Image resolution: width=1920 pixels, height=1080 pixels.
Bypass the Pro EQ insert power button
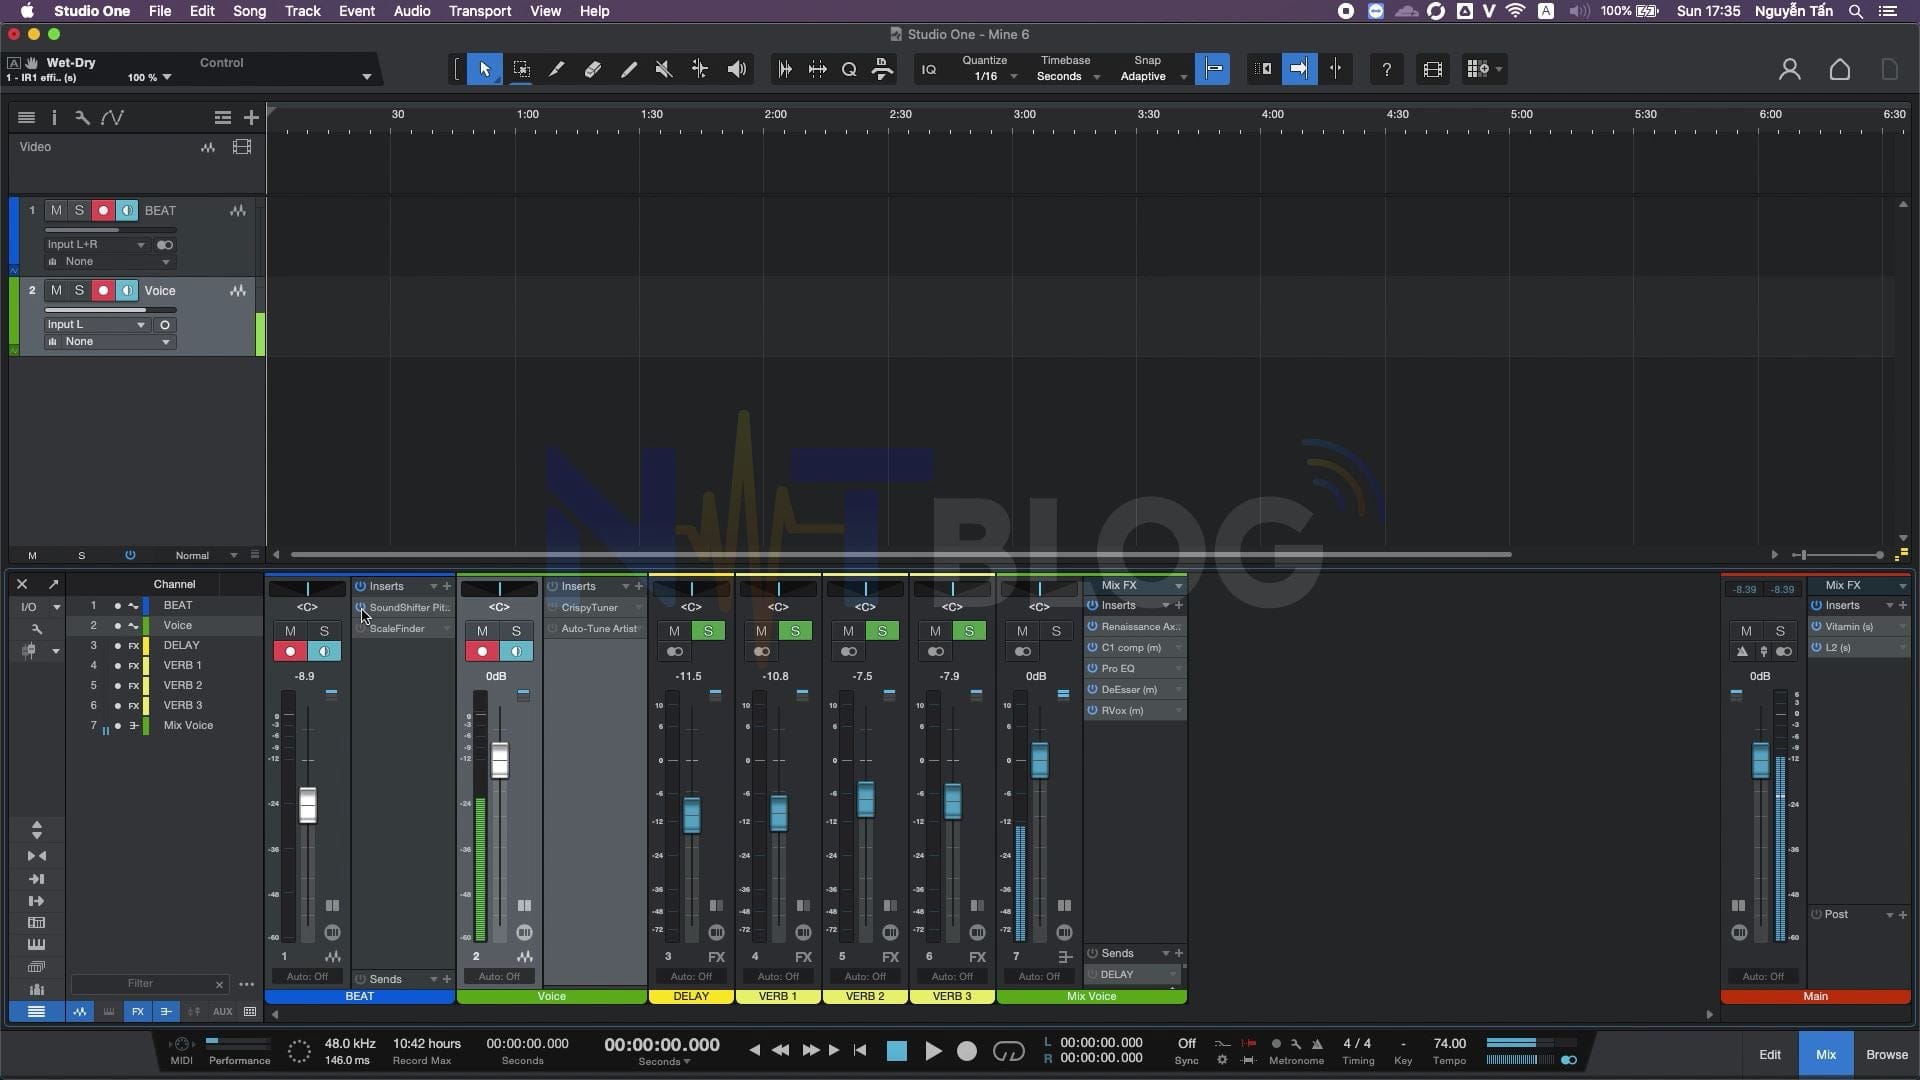pos(1092,669)
